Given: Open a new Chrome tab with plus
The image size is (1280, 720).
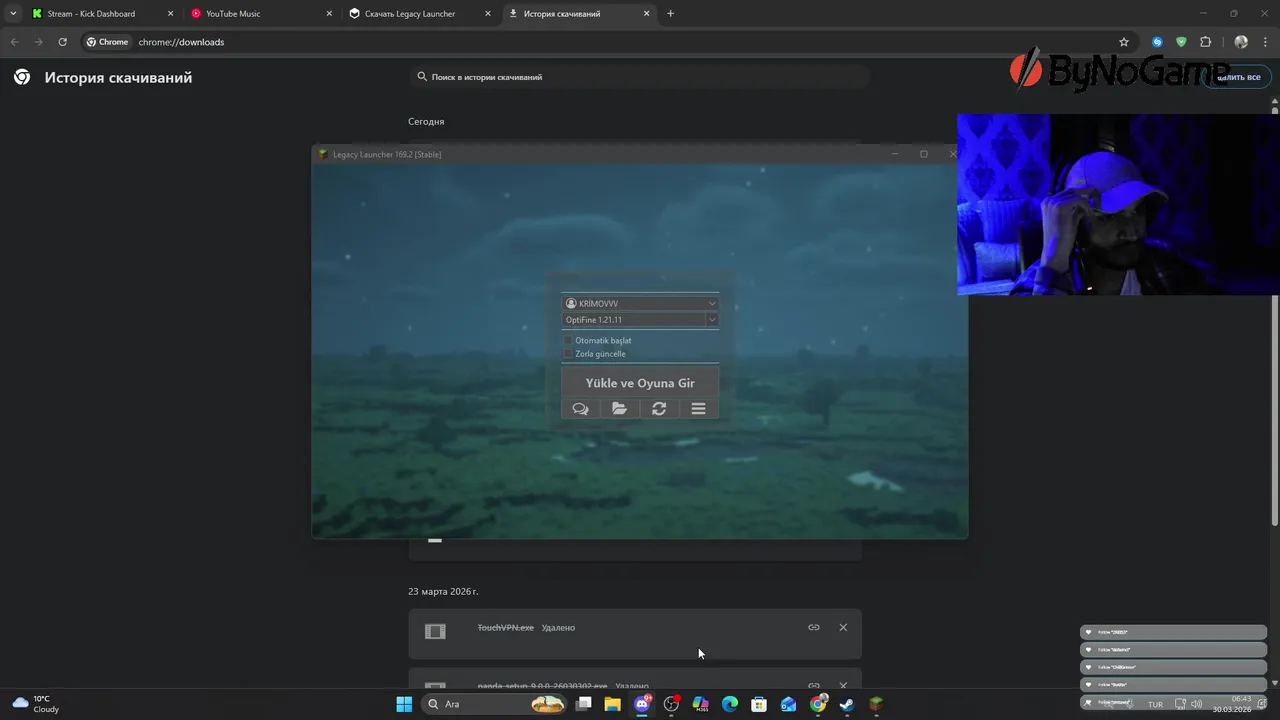Looking at the screenshot, I should click(x=670, y=14).
